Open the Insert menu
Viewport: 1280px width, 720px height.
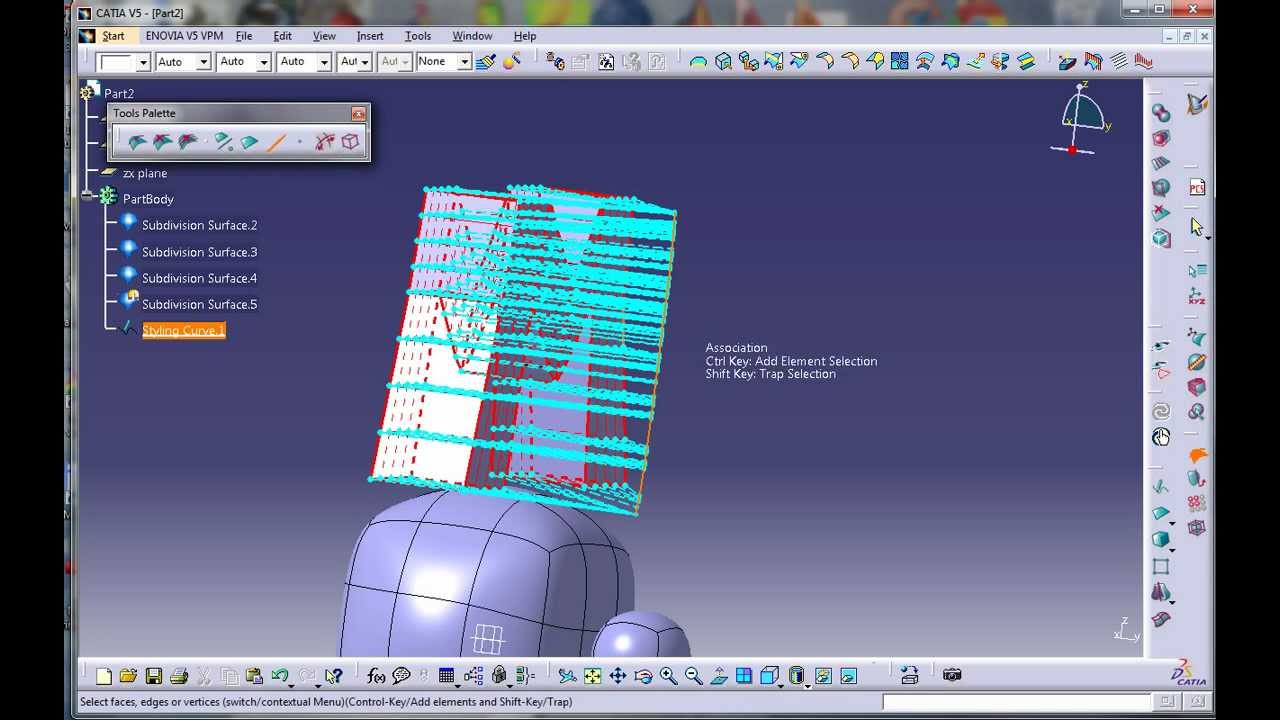[370, 36]
